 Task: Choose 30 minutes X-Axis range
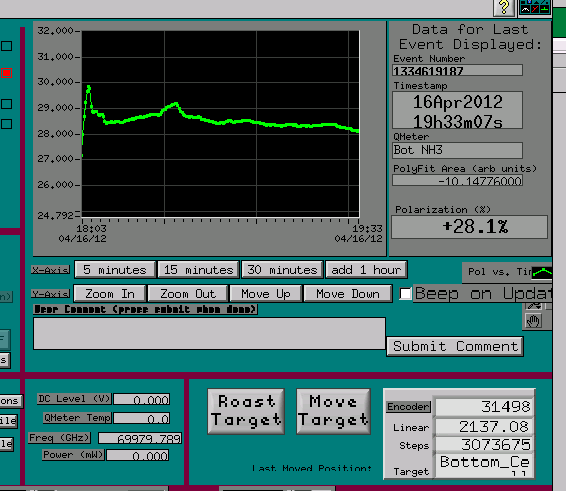[282, 270]
